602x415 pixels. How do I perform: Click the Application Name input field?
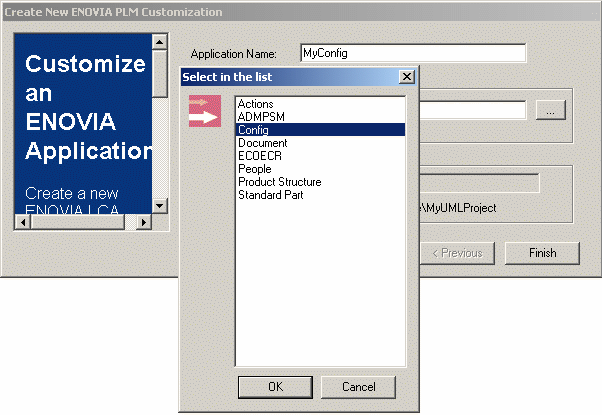coord(413,53)
